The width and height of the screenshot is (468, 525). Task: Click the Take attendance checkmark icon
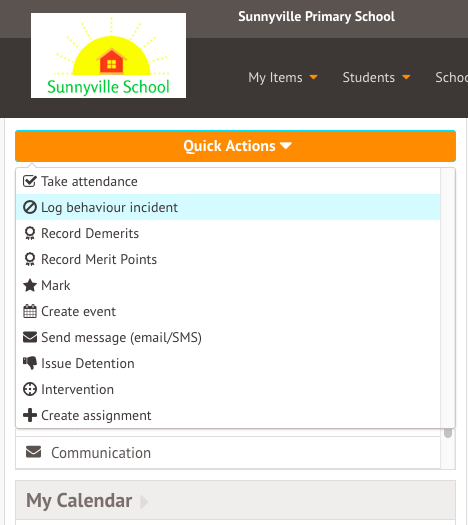pos(30,181)
